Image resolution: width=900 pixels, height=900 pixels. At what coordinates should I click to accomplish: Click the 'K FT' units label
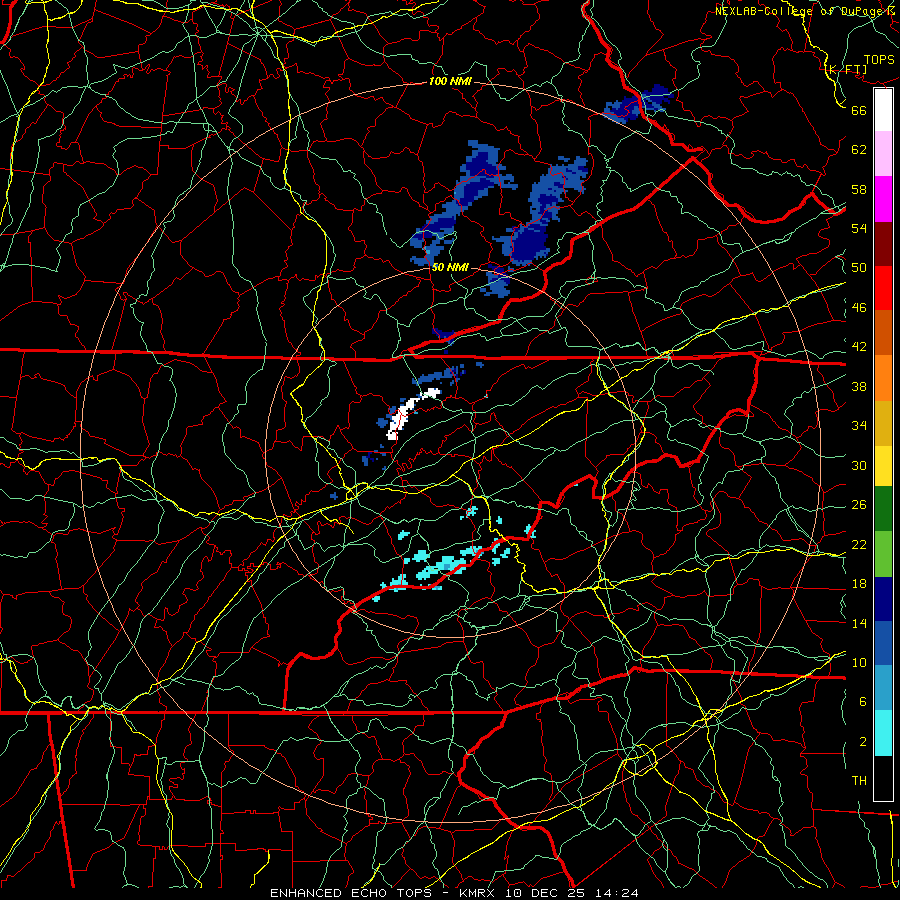click(846, 69)
